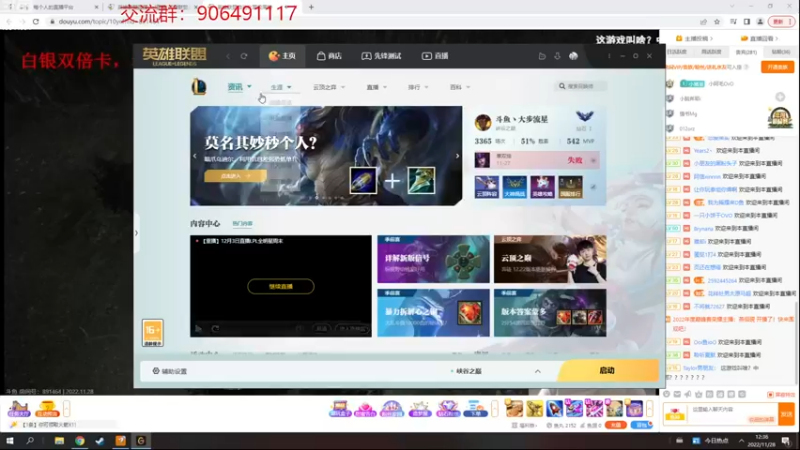800x450 pixels.
Task: Open the third purple shortcut tile
Action: [542, 187]
